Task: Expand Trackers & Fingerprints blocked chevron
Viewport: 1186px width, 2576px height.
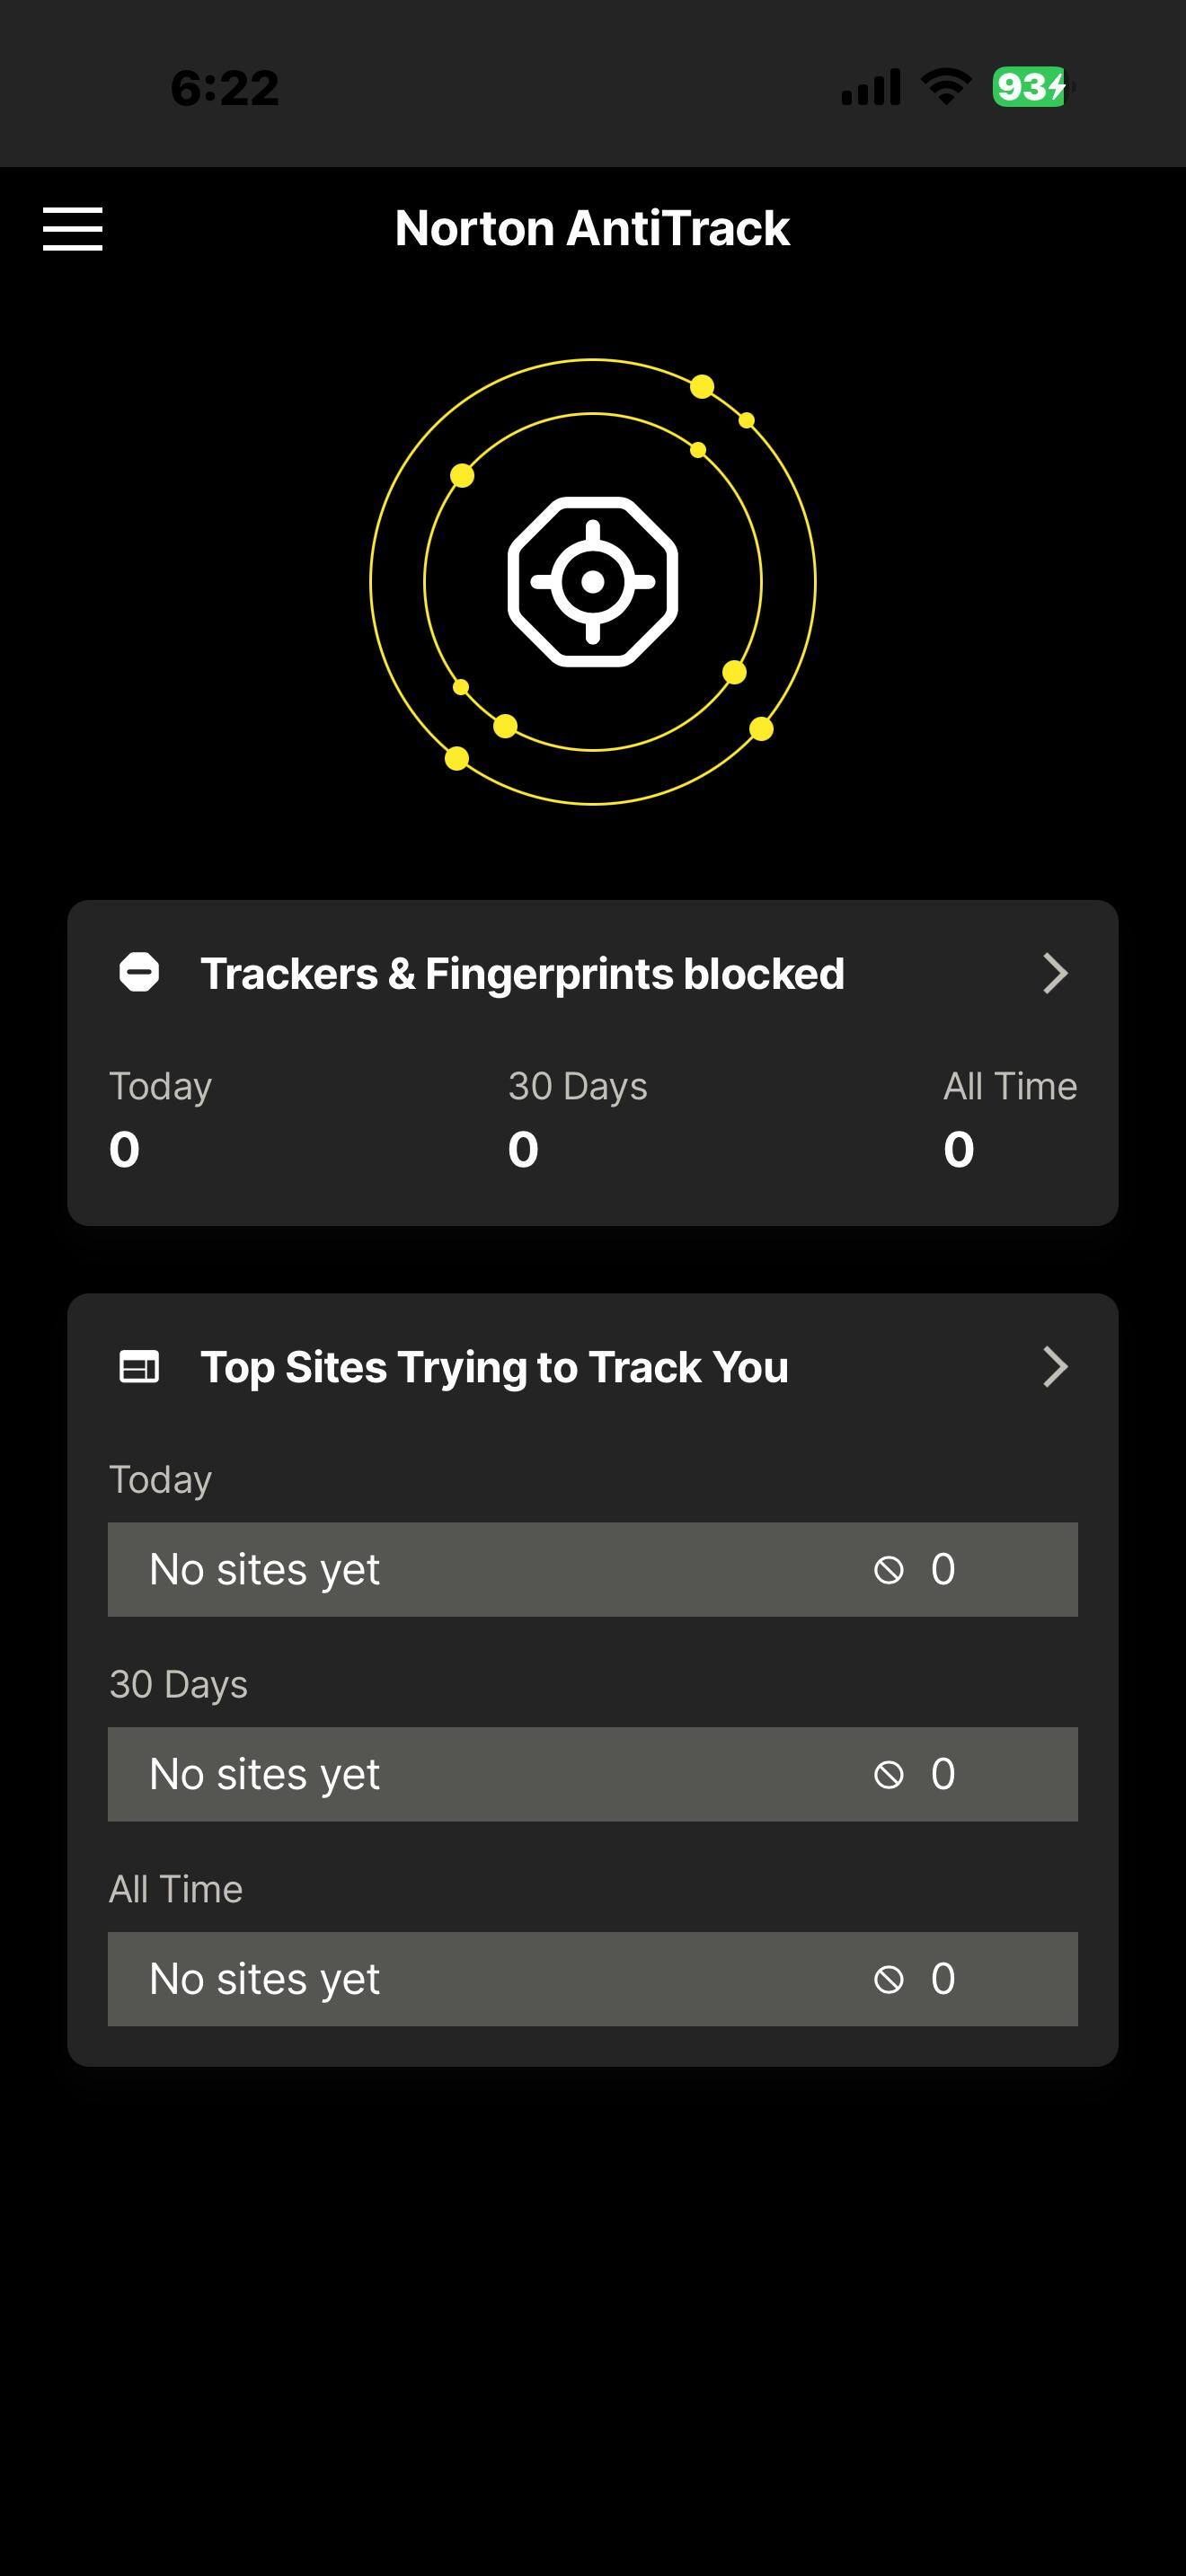Action: point(1055,973)
